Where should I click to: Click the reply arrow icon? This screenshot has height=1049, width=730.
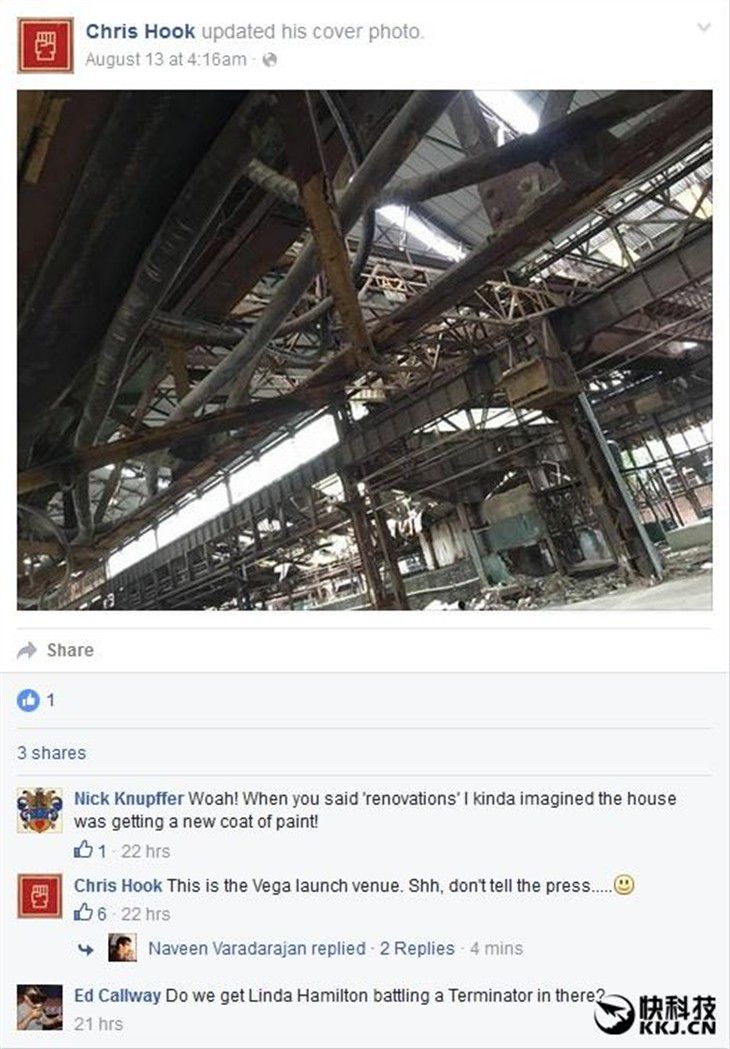86,949
